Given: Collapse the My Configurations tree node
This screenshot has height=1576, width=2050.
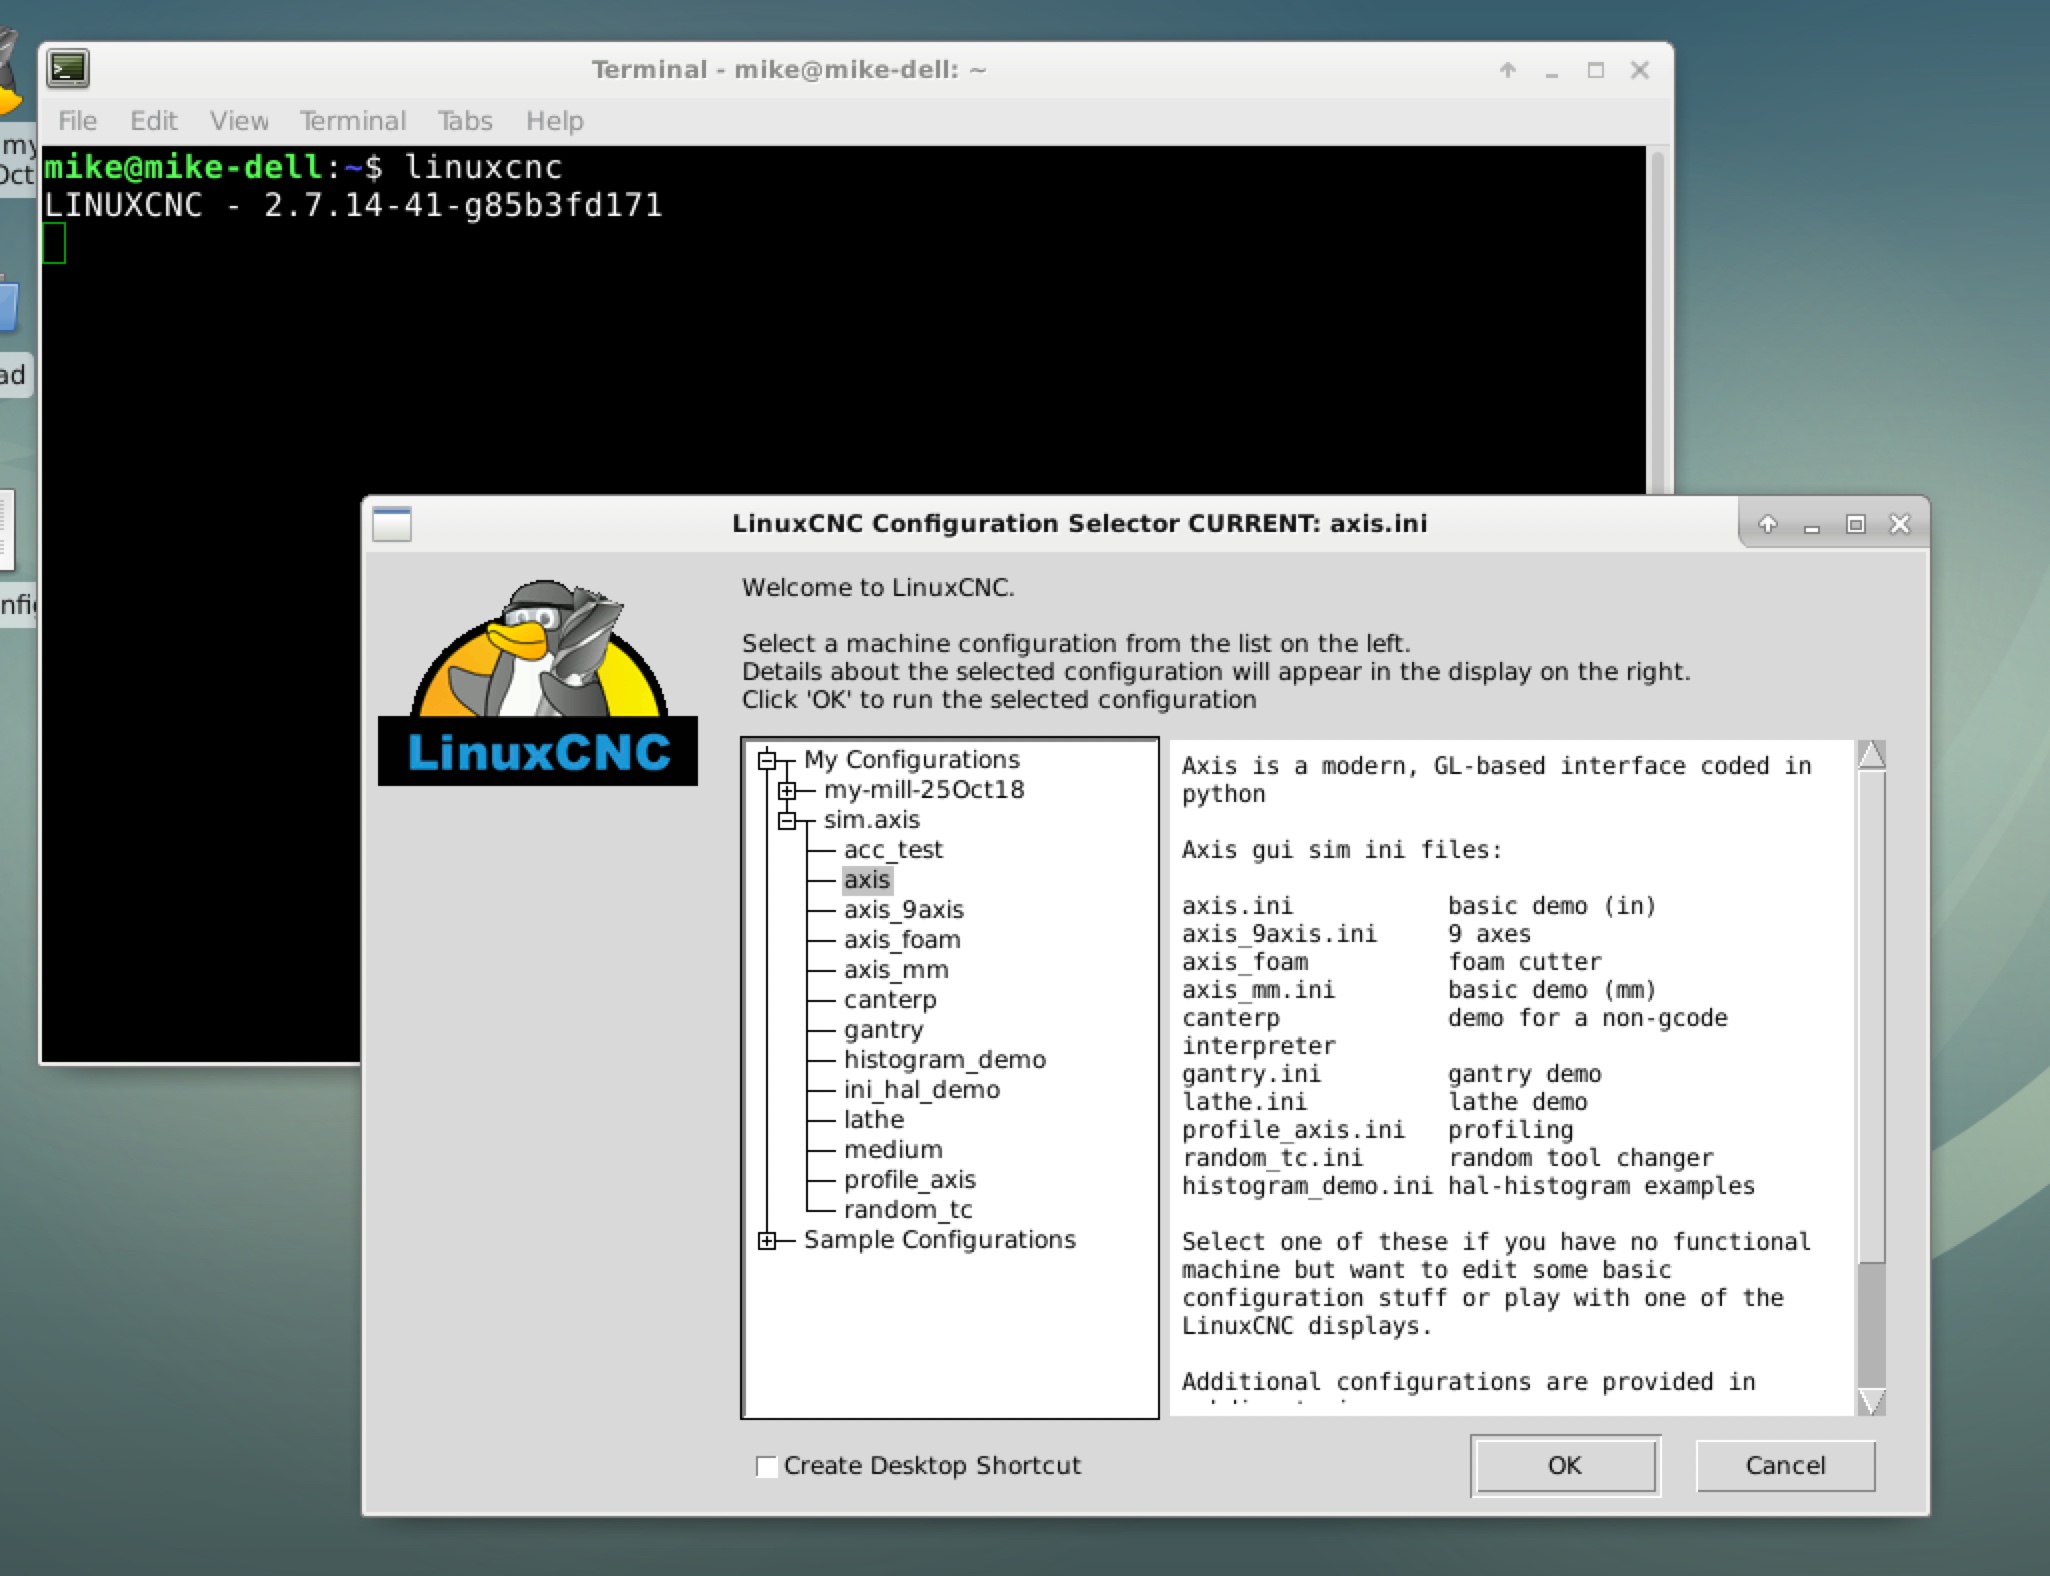Looking at the screenshot, I should pos(767,760).
